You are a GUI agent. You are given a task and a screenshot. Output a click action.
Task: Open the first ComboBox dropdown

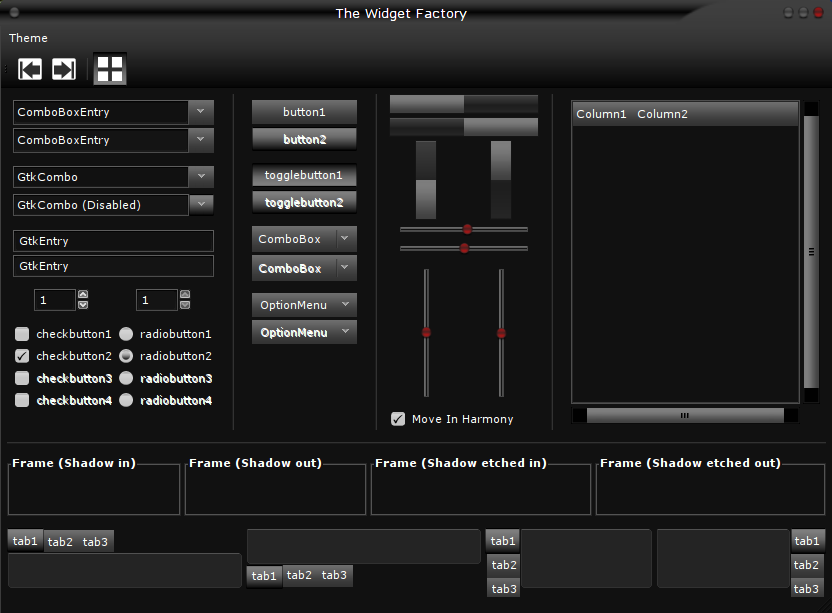[x=304, y=239]
